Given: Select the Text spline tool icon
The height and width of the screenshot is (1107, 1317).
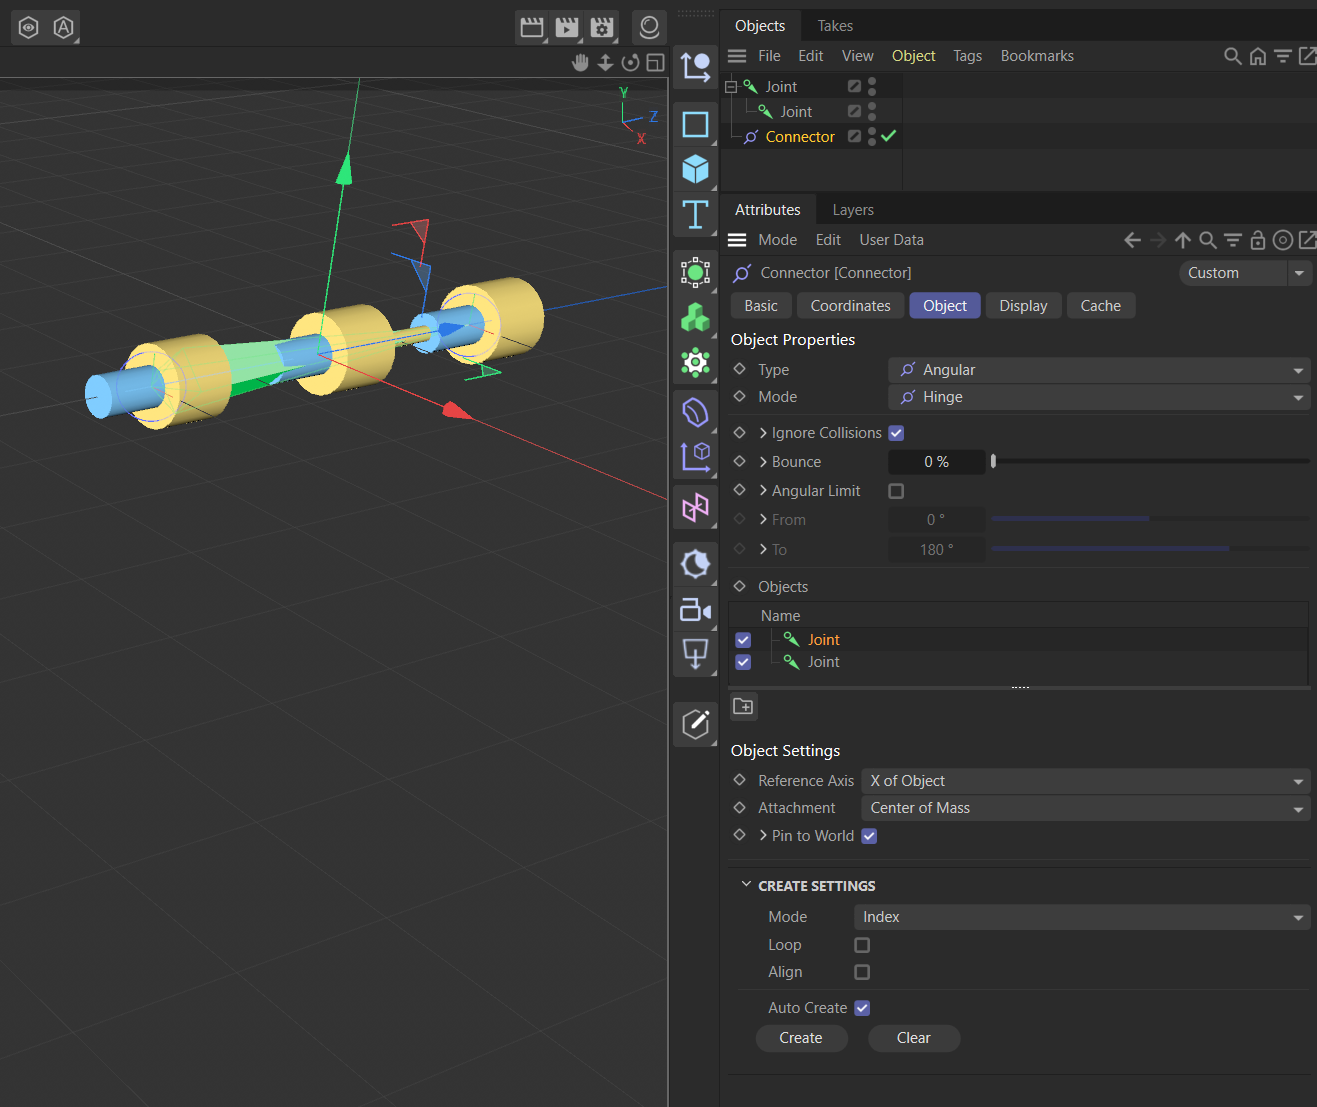Looking at the screenshot, I should [695, 215].
